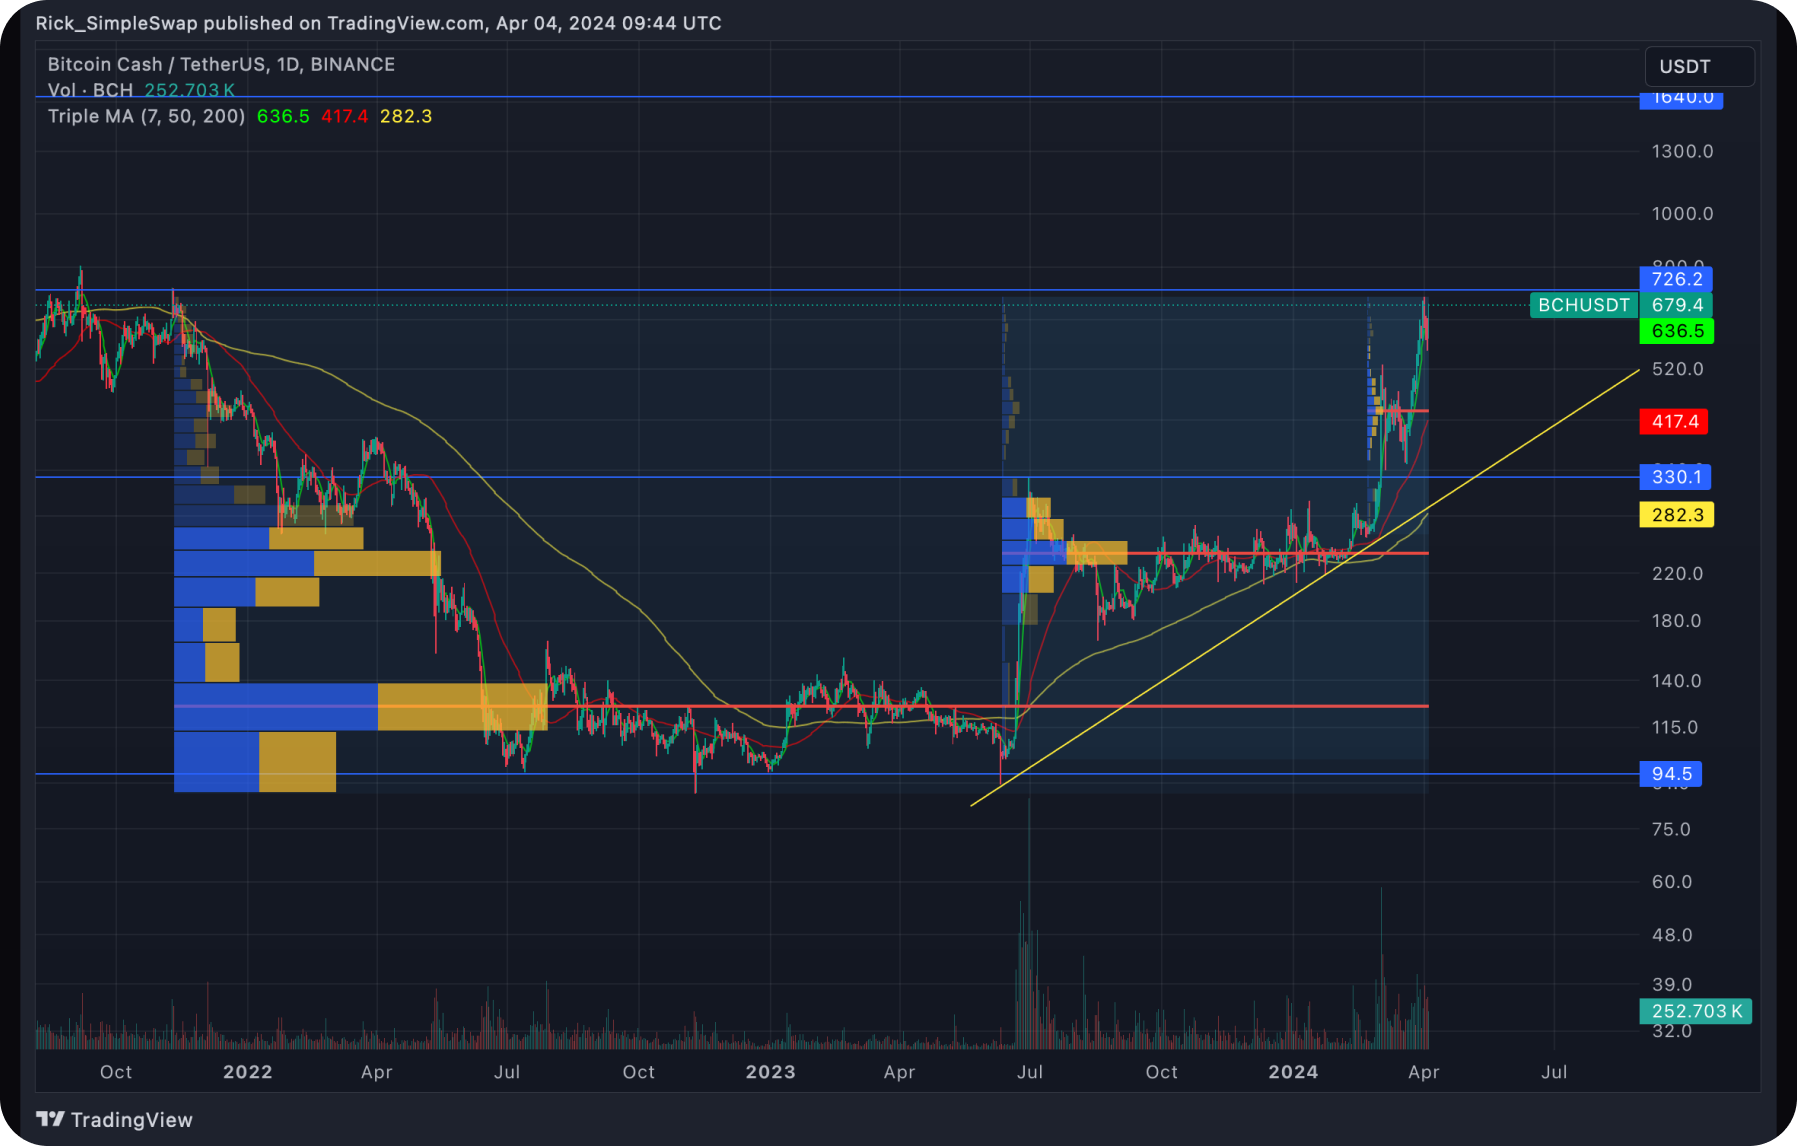Click the Bitcoin Cash / TetherUS symbol title

221,64
